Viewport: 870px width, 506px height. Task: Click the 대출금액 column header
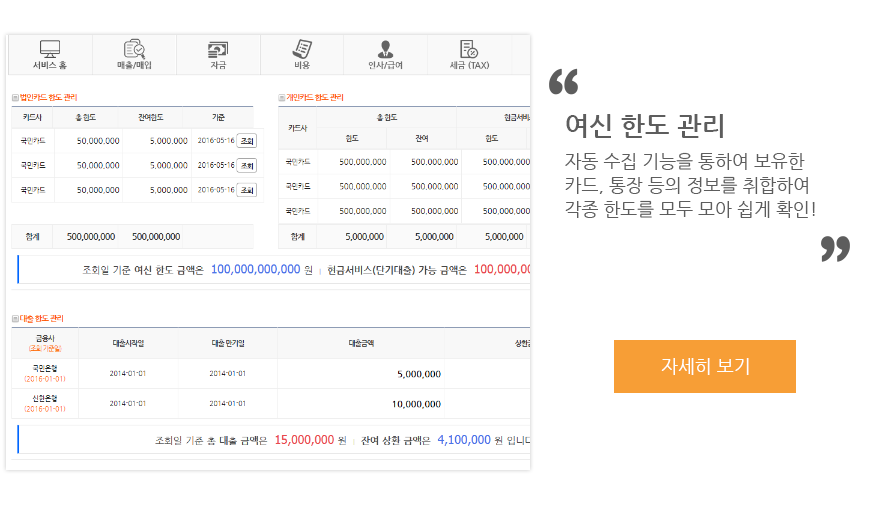coord(361,343)
